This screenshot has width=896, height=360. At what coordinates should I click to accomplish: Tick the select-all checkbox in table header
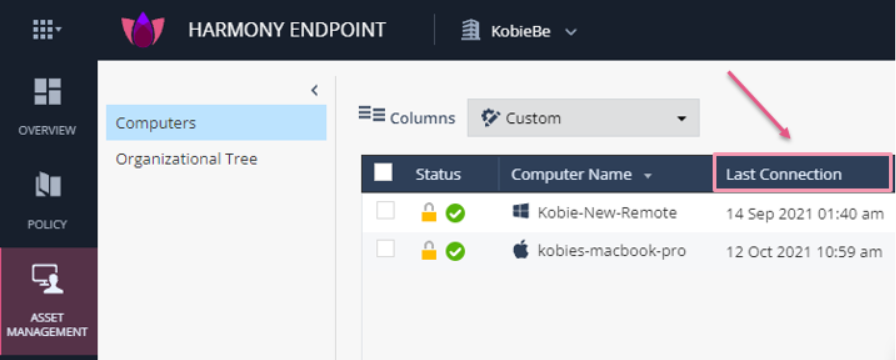[383, 173]
